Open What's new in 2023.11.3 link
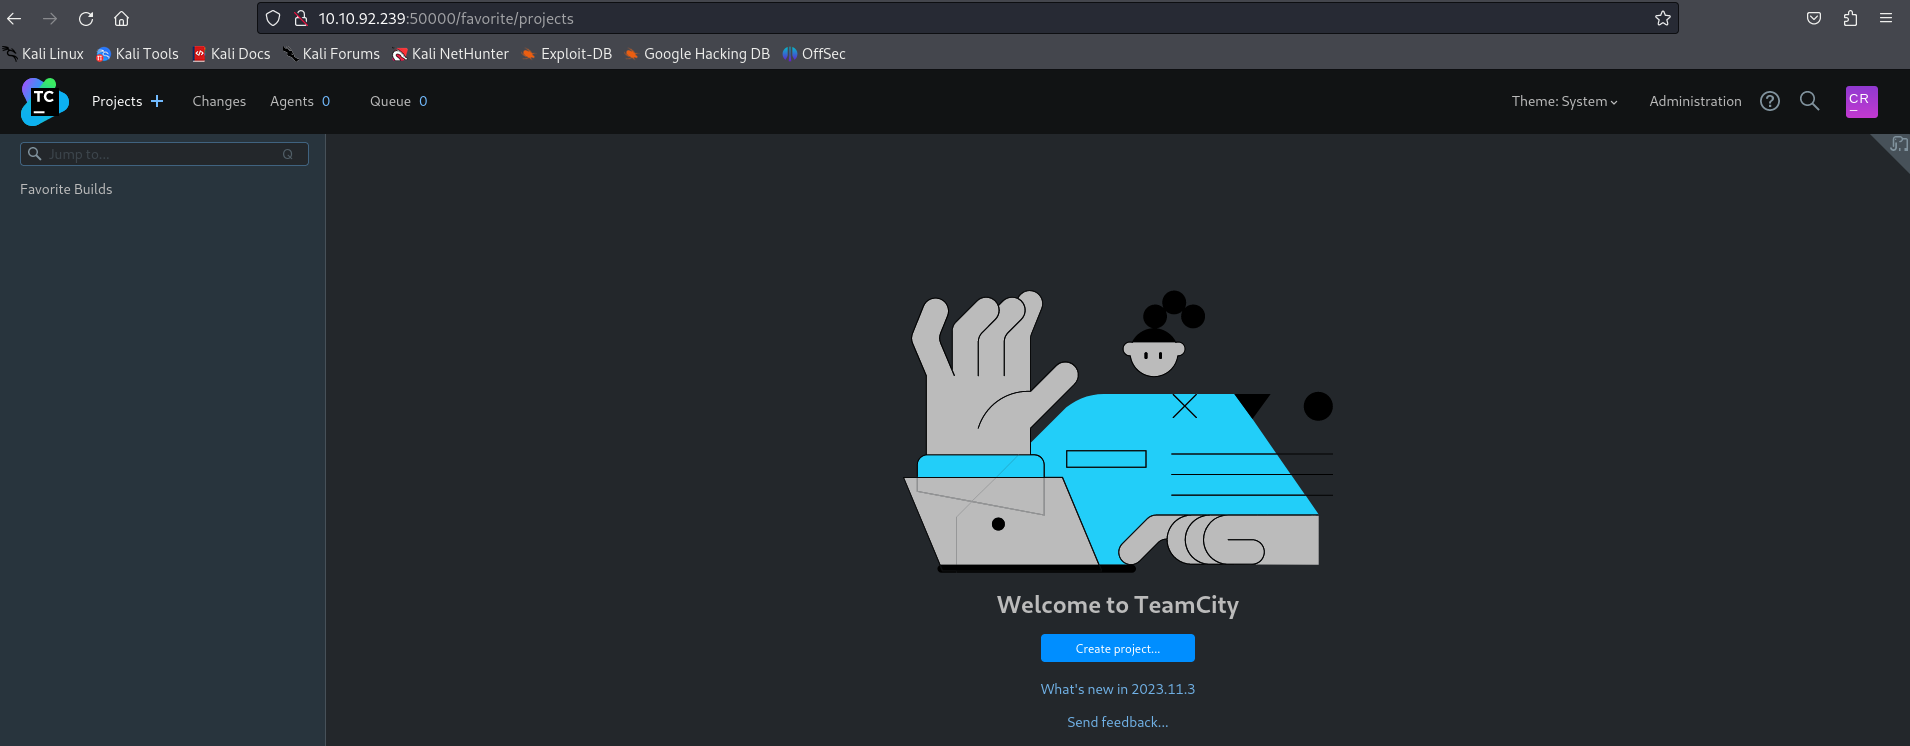Image resolution: width=1910 pixels, height=746 pixels. coord(1117,689)
